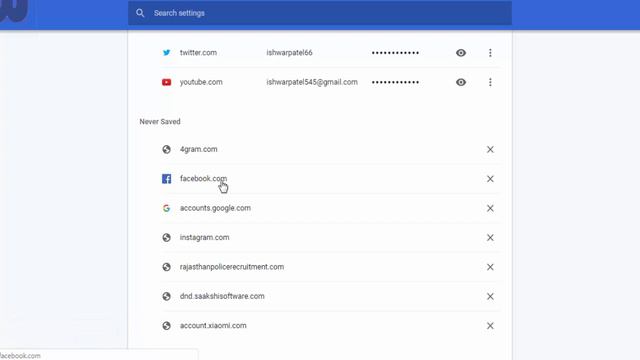Viewport: 640px width, 360px height.
Task: Open the account.xiaomi.com link
Action: click(x=213, y=326)
